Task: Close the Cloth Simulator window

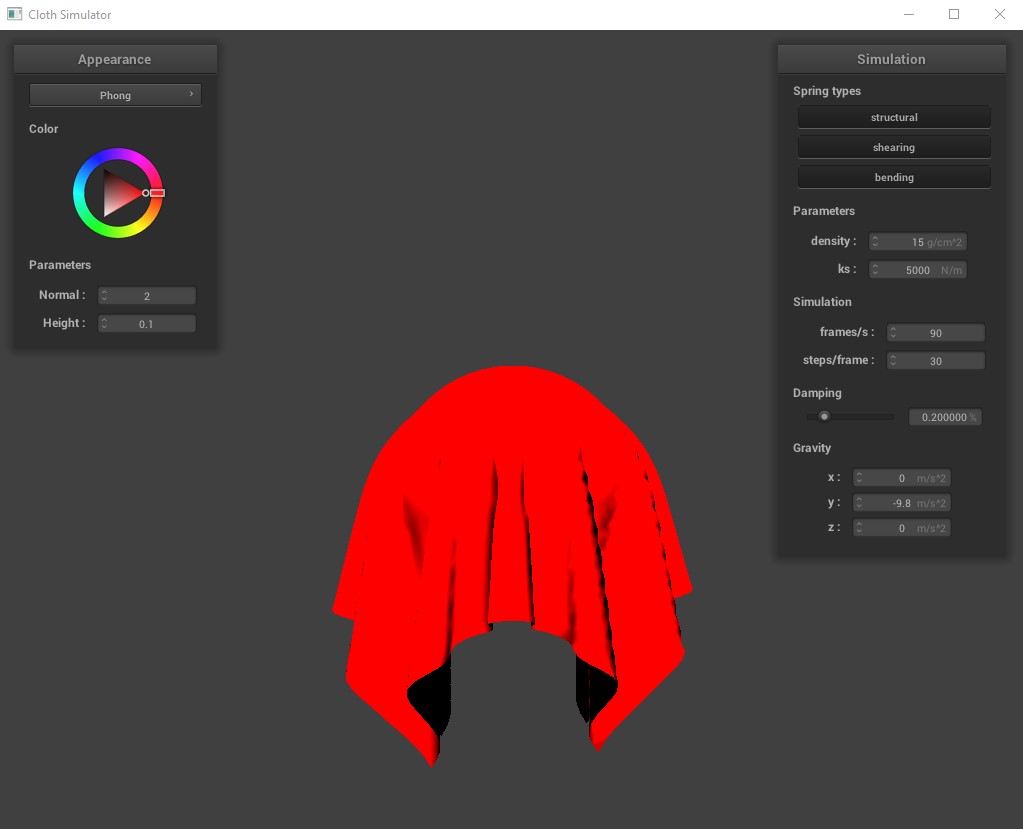Action: pyautogui.click(x=1000, y=14)
